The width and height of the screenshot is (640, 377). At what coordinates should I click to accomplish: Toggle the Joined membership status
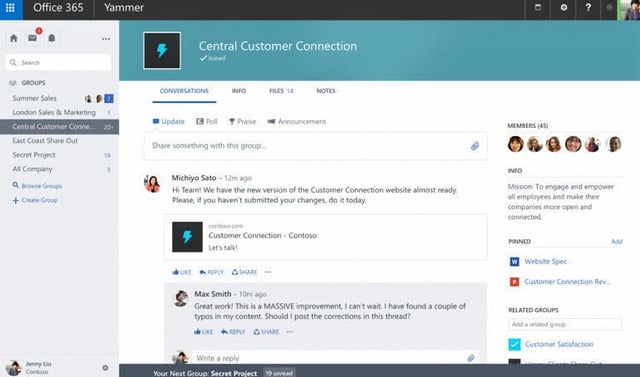tap(213, 58)
